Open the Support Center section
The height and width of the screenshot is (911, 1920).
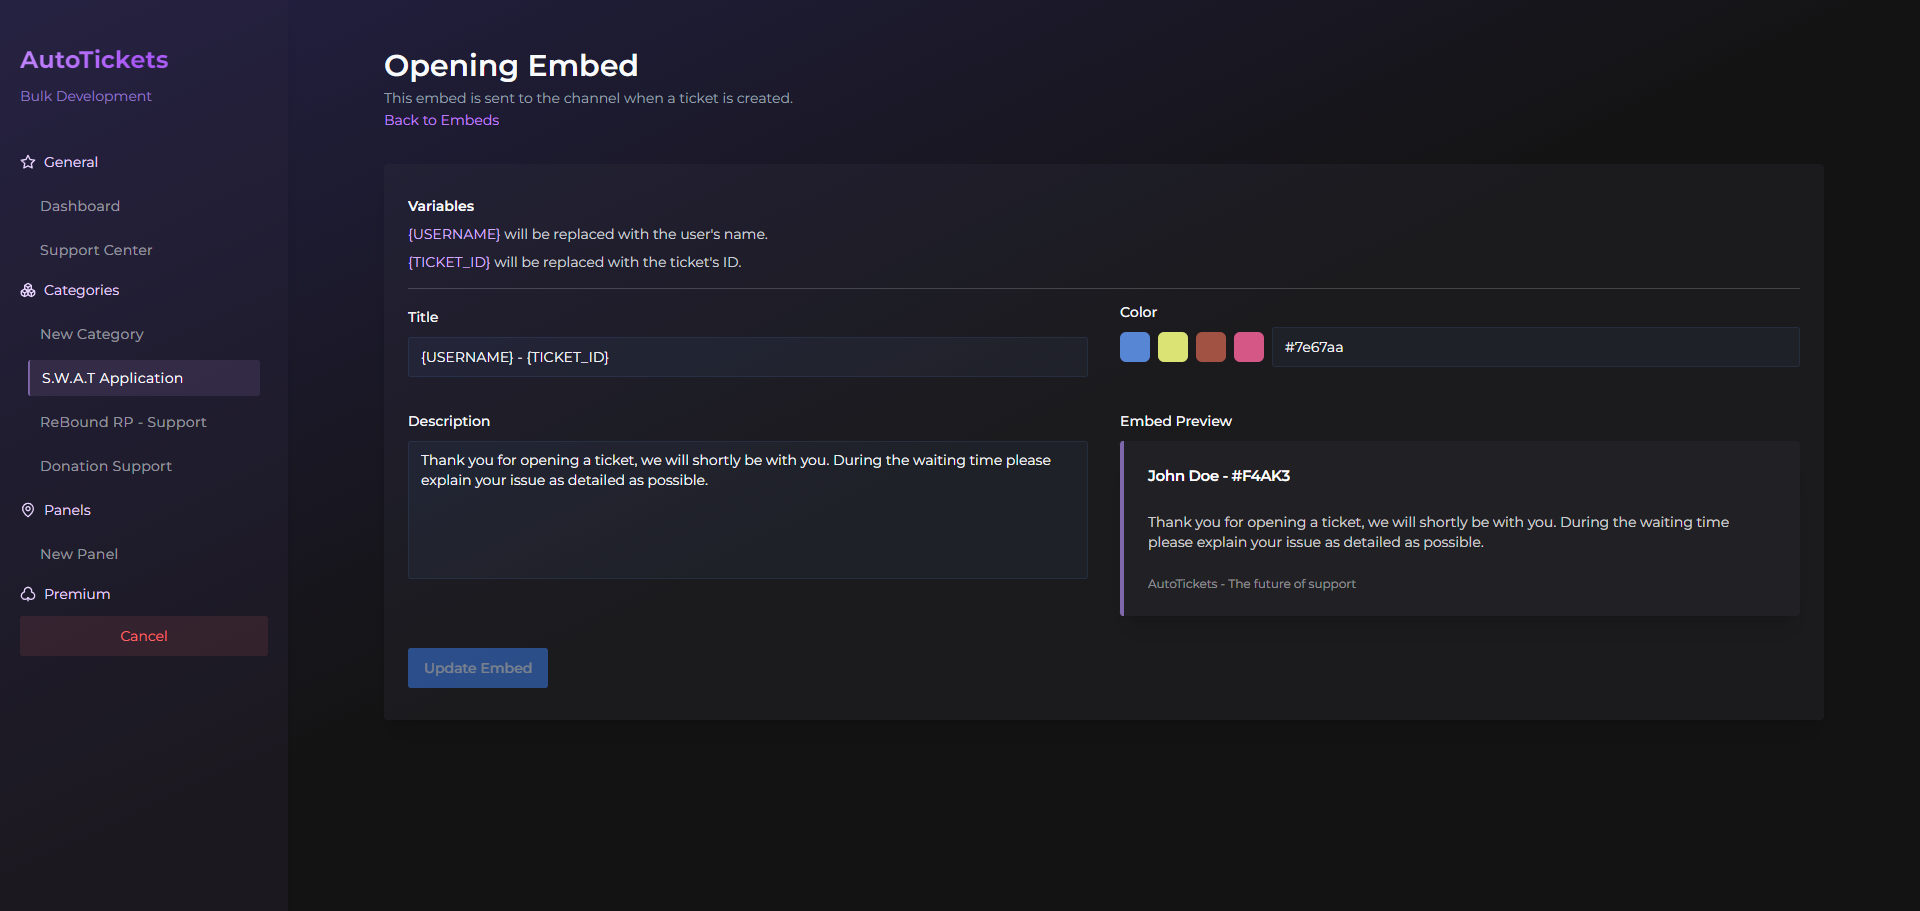96,250
